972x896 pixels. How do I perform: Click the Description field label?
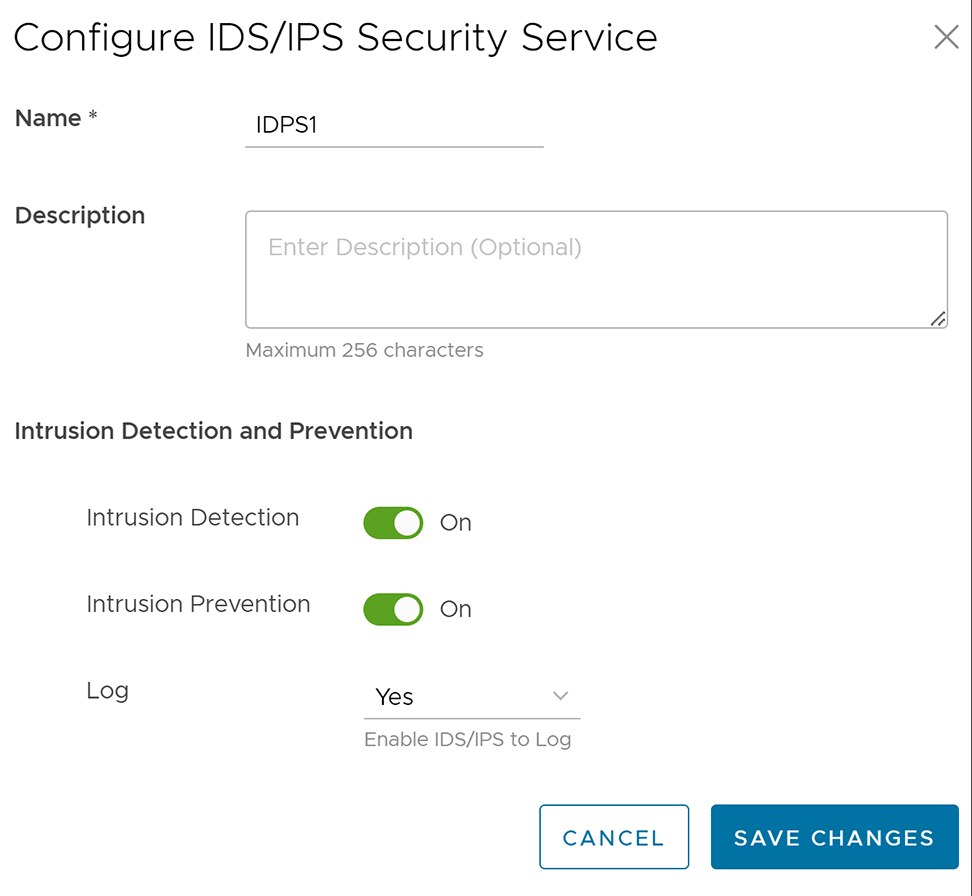(80, 216)
